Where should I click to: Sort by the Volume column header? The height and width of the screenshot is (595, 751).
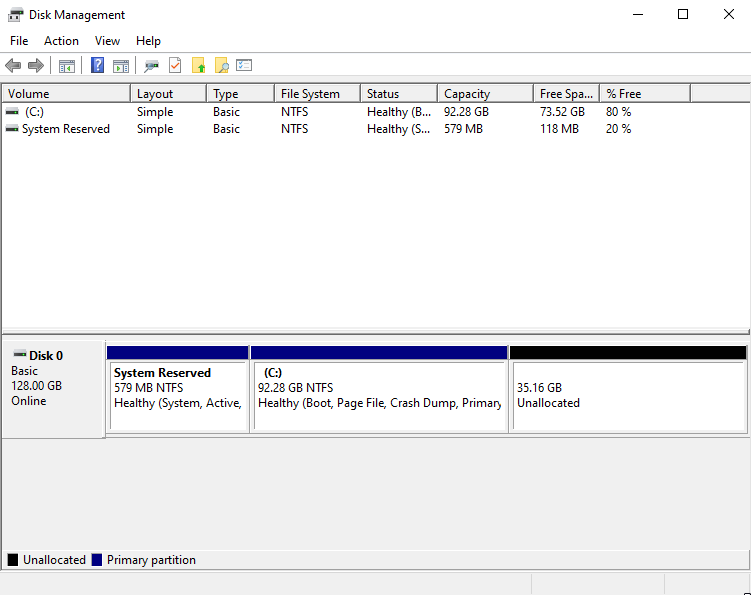[66, 93]
